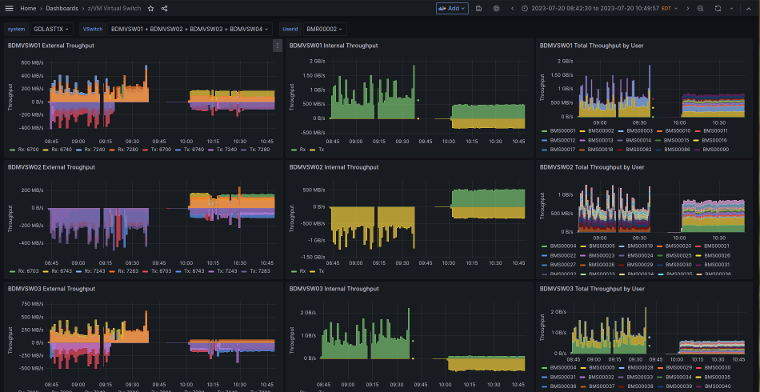760x392 pixels.
Task: Star the z/VM Virtual Switch dashboard
Action: pos(151,8)
